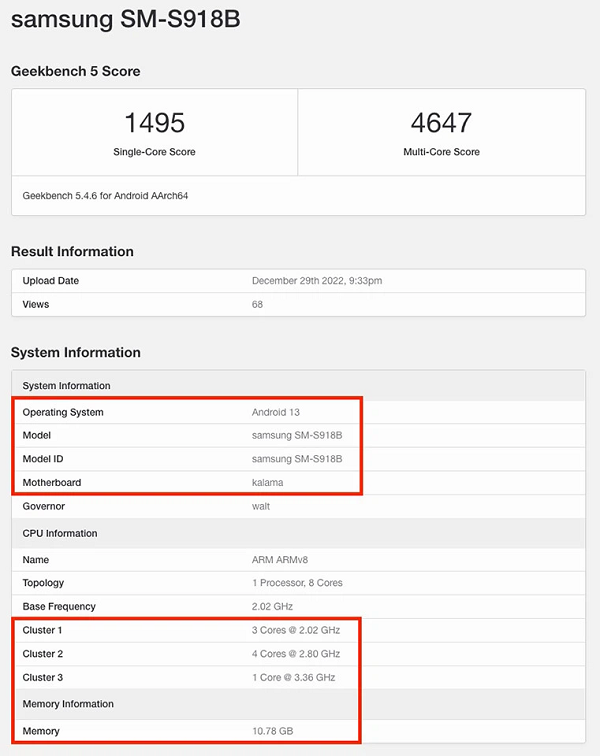Click the Result Information heading

click(x=72, y=251)
